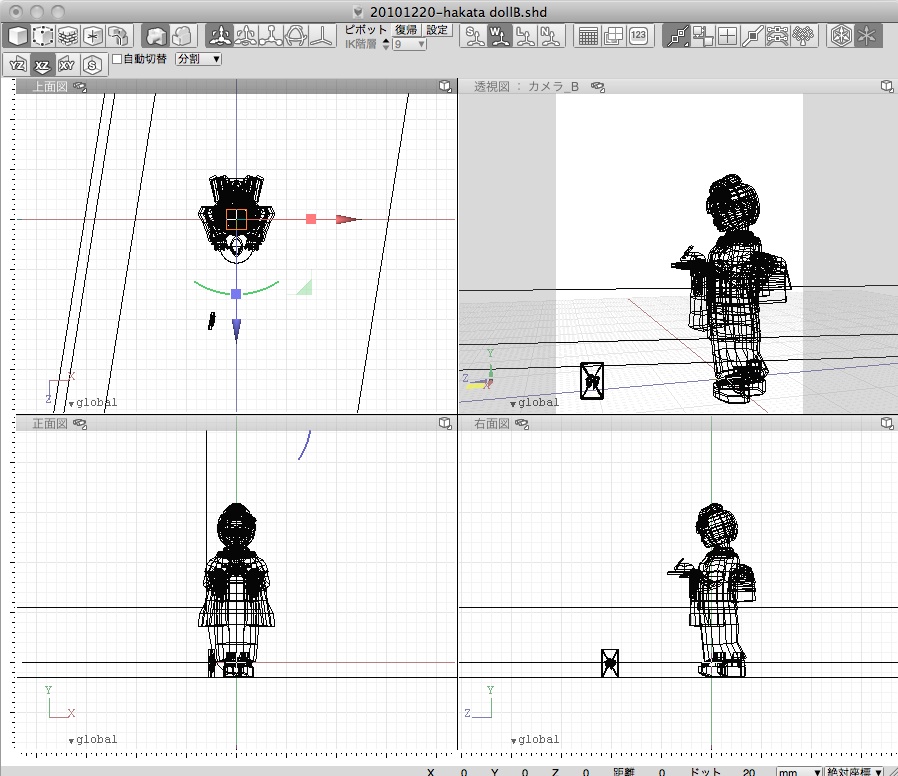Open the IK階層 value dropdown showing 9
The width and height of the screenshot is (898, 776).
pyautogui.click(x=409, y=44)
